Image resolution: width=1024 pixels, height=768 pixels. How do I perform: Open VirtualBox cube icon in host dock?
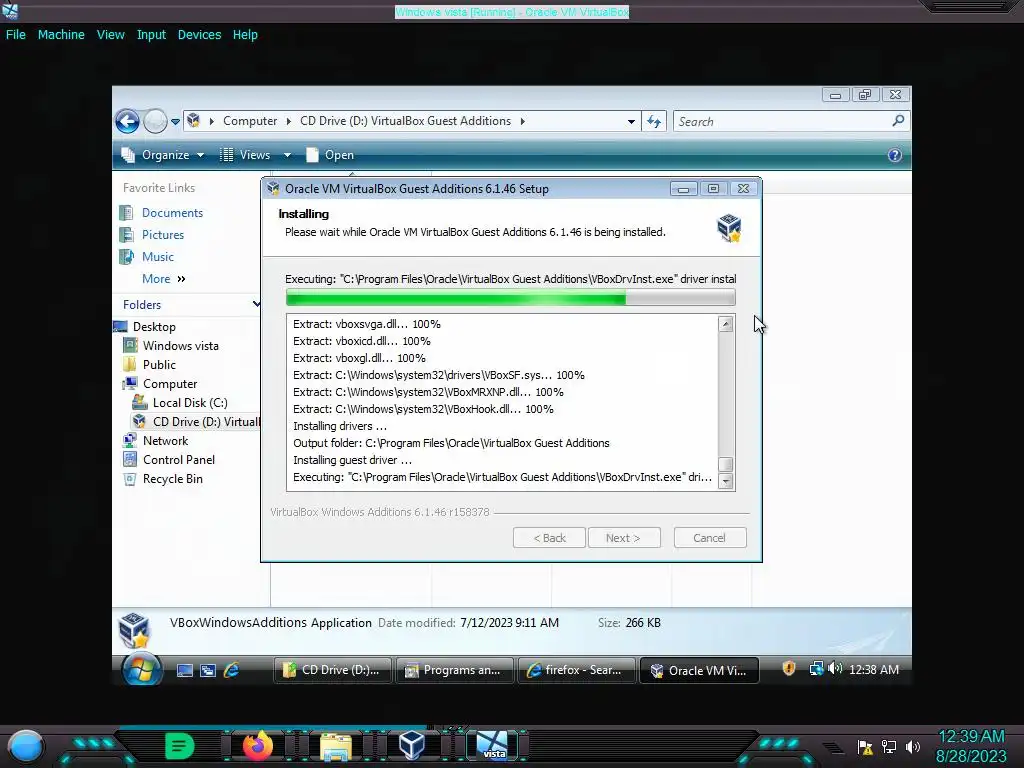[411, 745]
